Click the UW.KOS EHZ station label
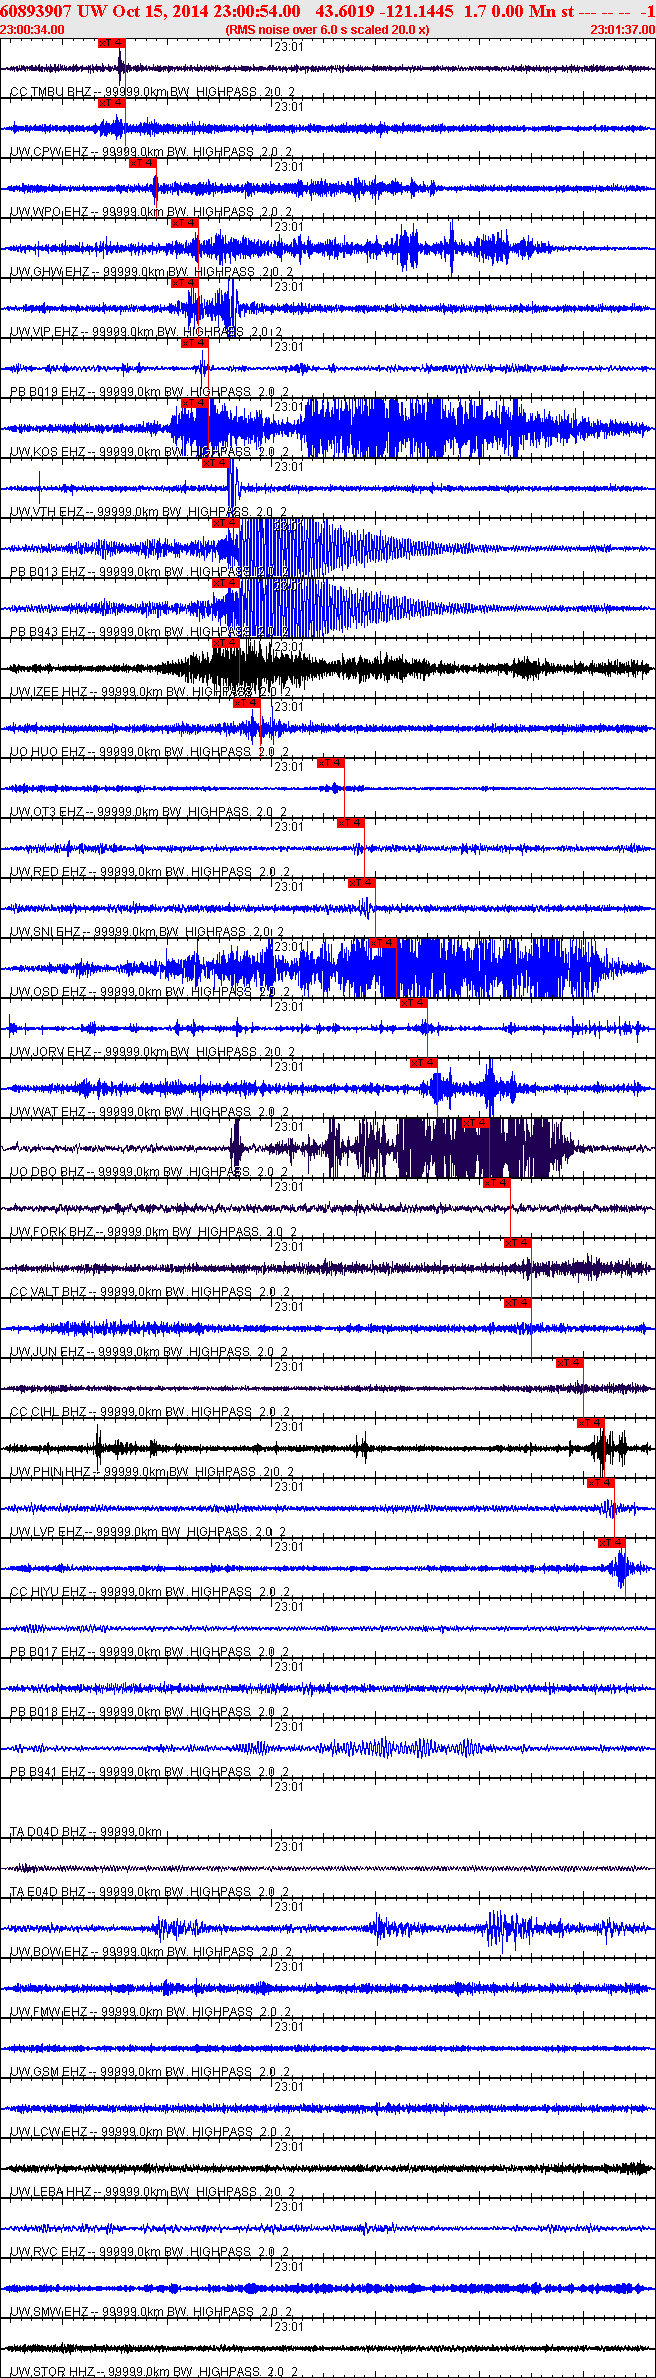 pyautogui.click(x=48, y=452)
